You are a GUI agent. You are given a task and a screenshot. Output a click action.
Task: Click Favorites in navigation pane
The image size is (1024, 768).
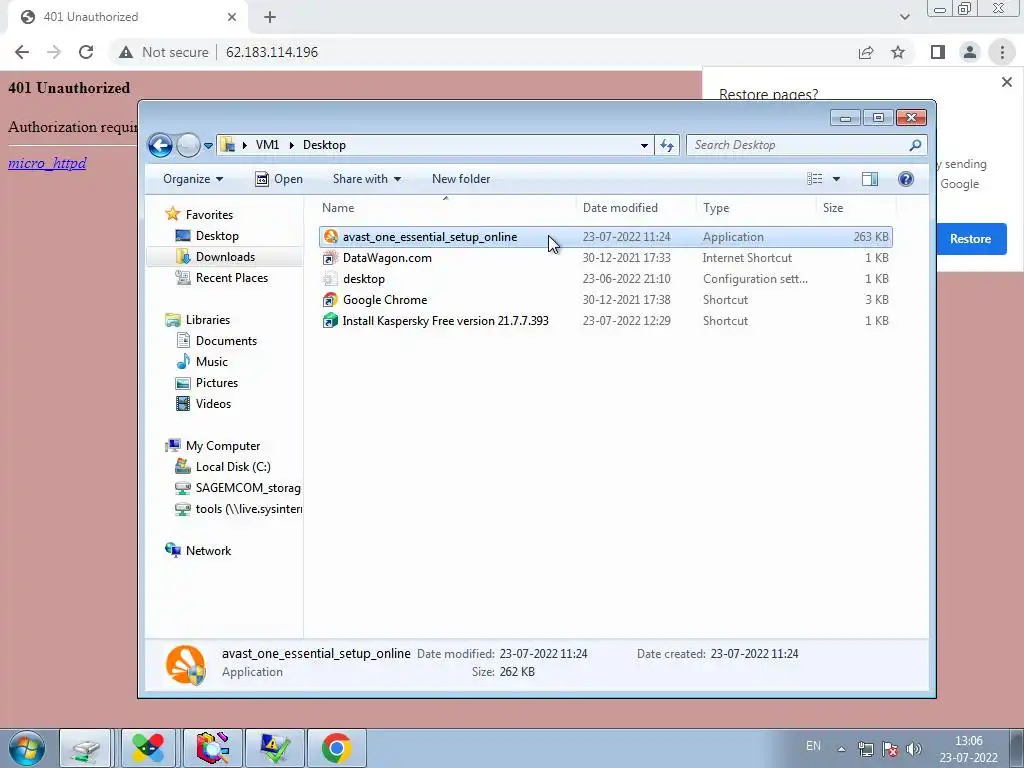[208, 215]
